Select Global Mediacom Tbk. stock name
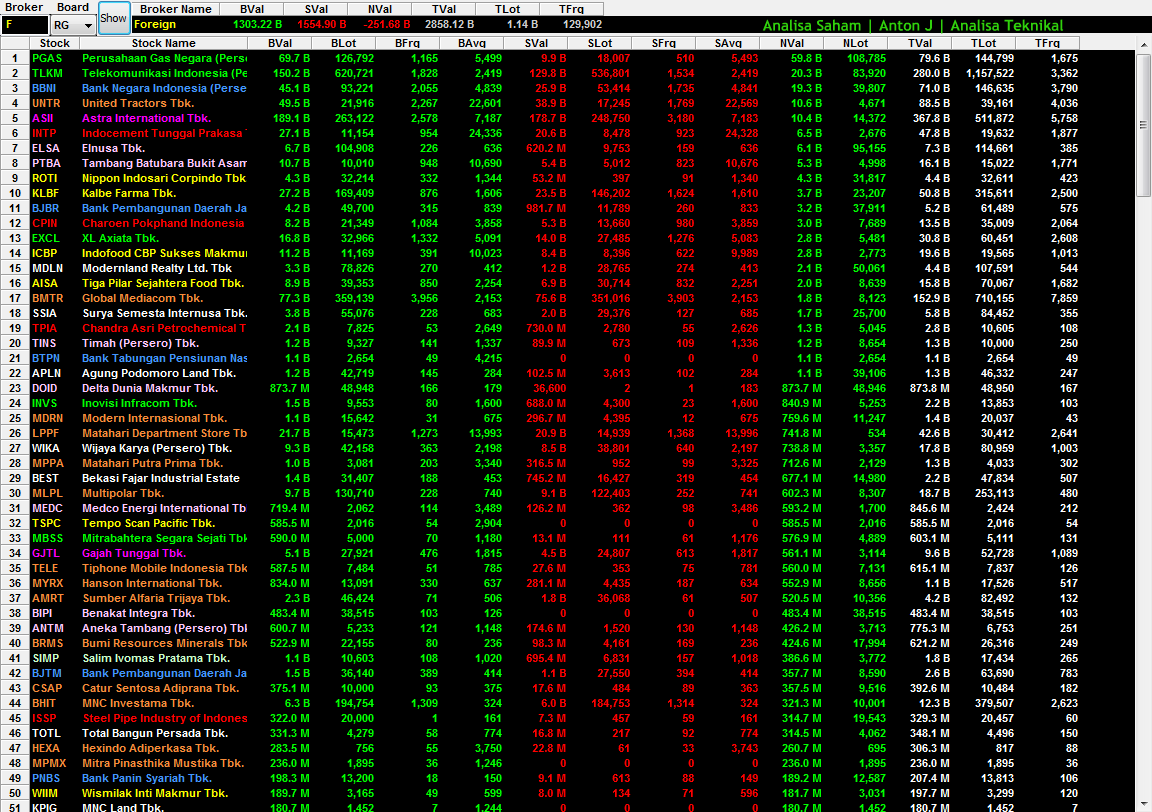Screen dimensions: 1152x812 143,298
